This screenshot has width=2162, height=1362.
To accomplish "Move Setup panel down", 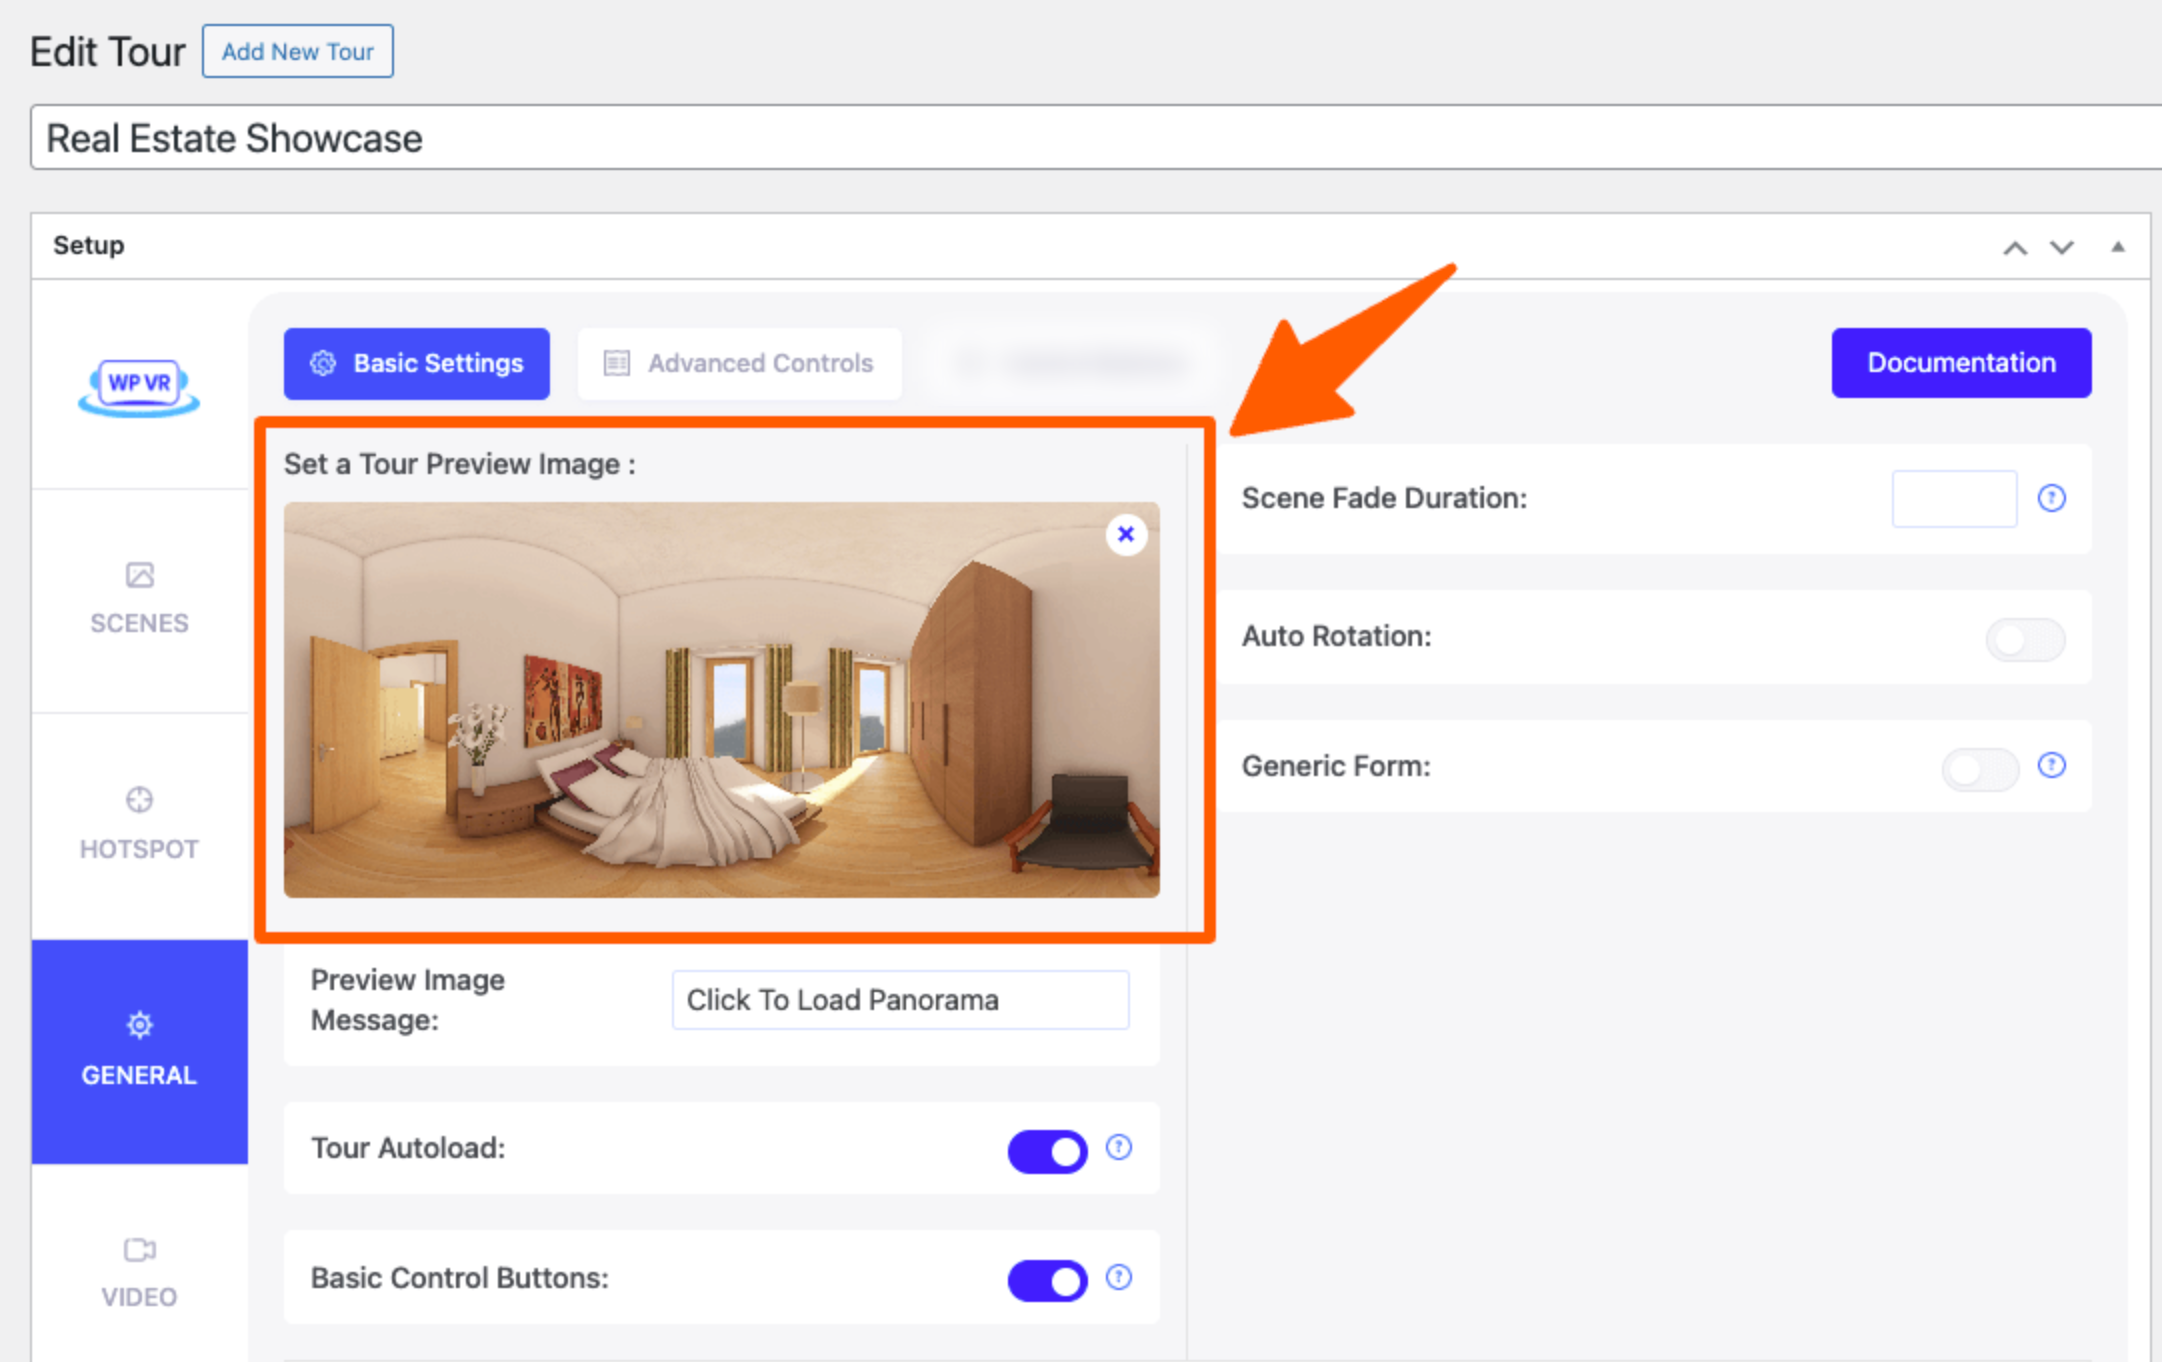I will click(2062, 248).
